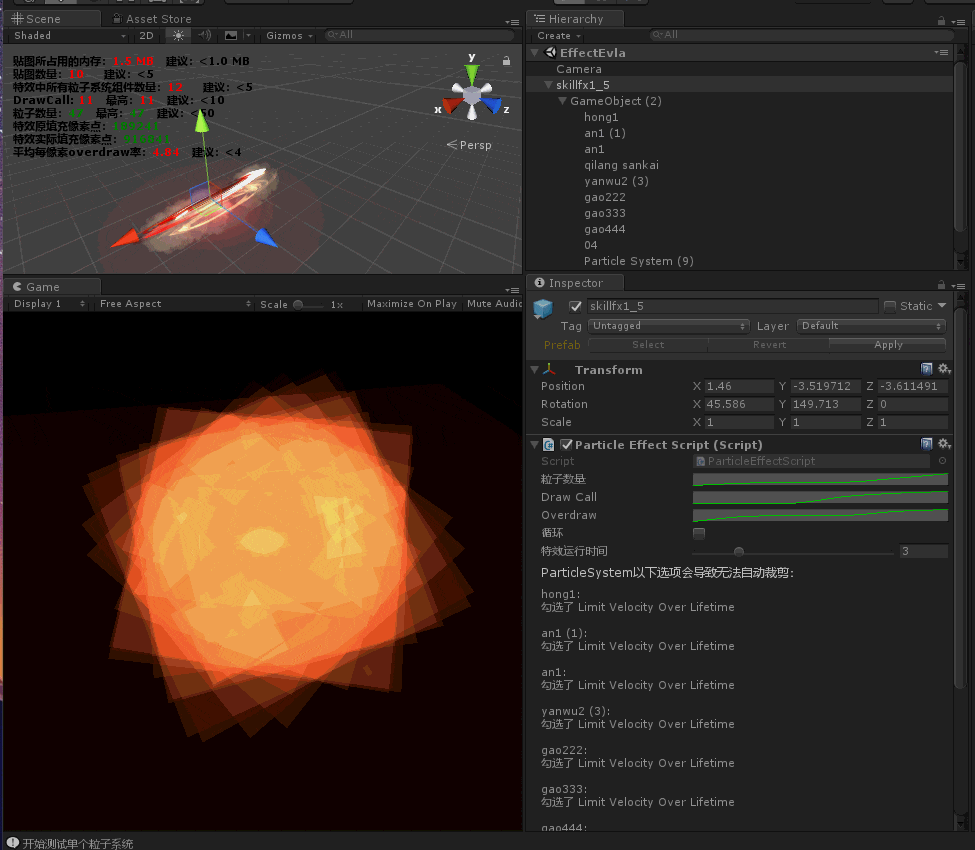Open Transform component help book icon

(927, 369)
